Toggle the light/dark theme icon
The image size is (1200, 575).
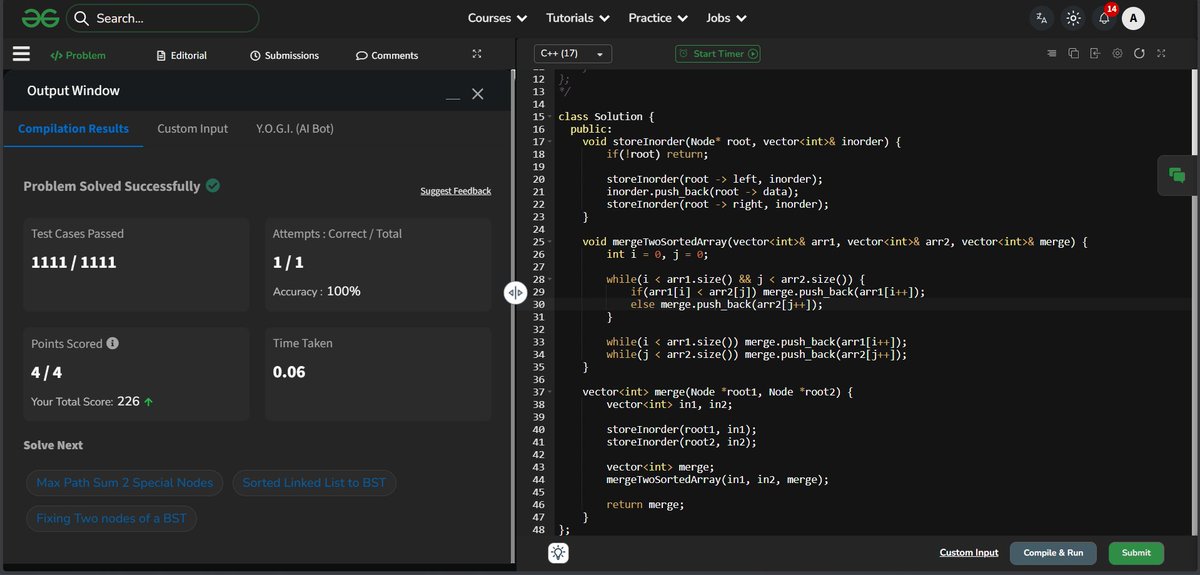(1073, 18)
